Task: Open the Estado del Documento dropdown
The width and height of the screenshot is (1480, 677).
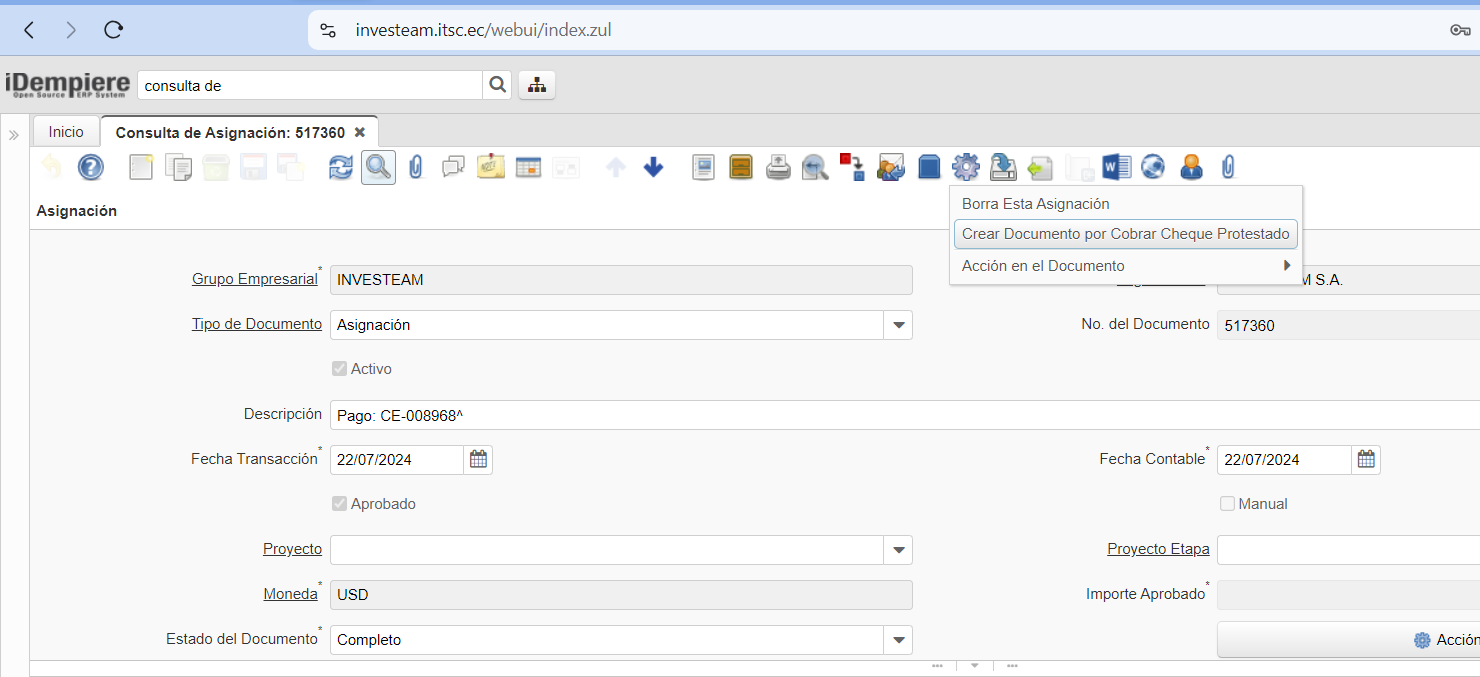Action: coord(898,640)
